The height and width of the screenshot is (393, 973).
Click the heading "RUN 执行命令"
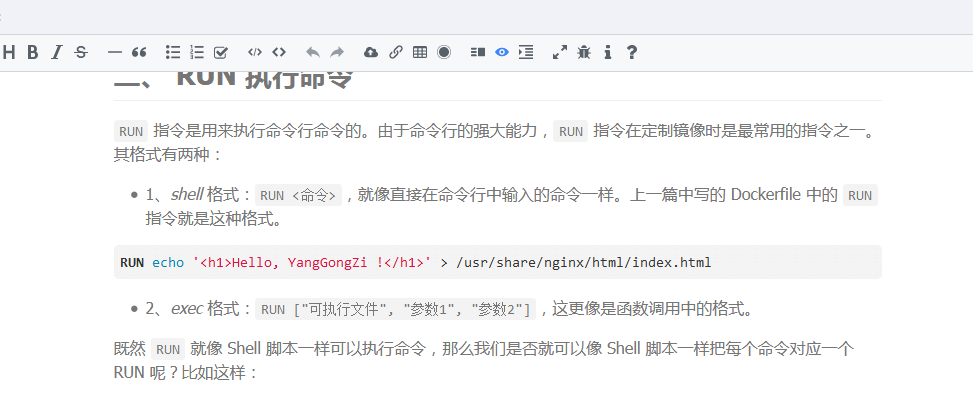pos(265,79)
